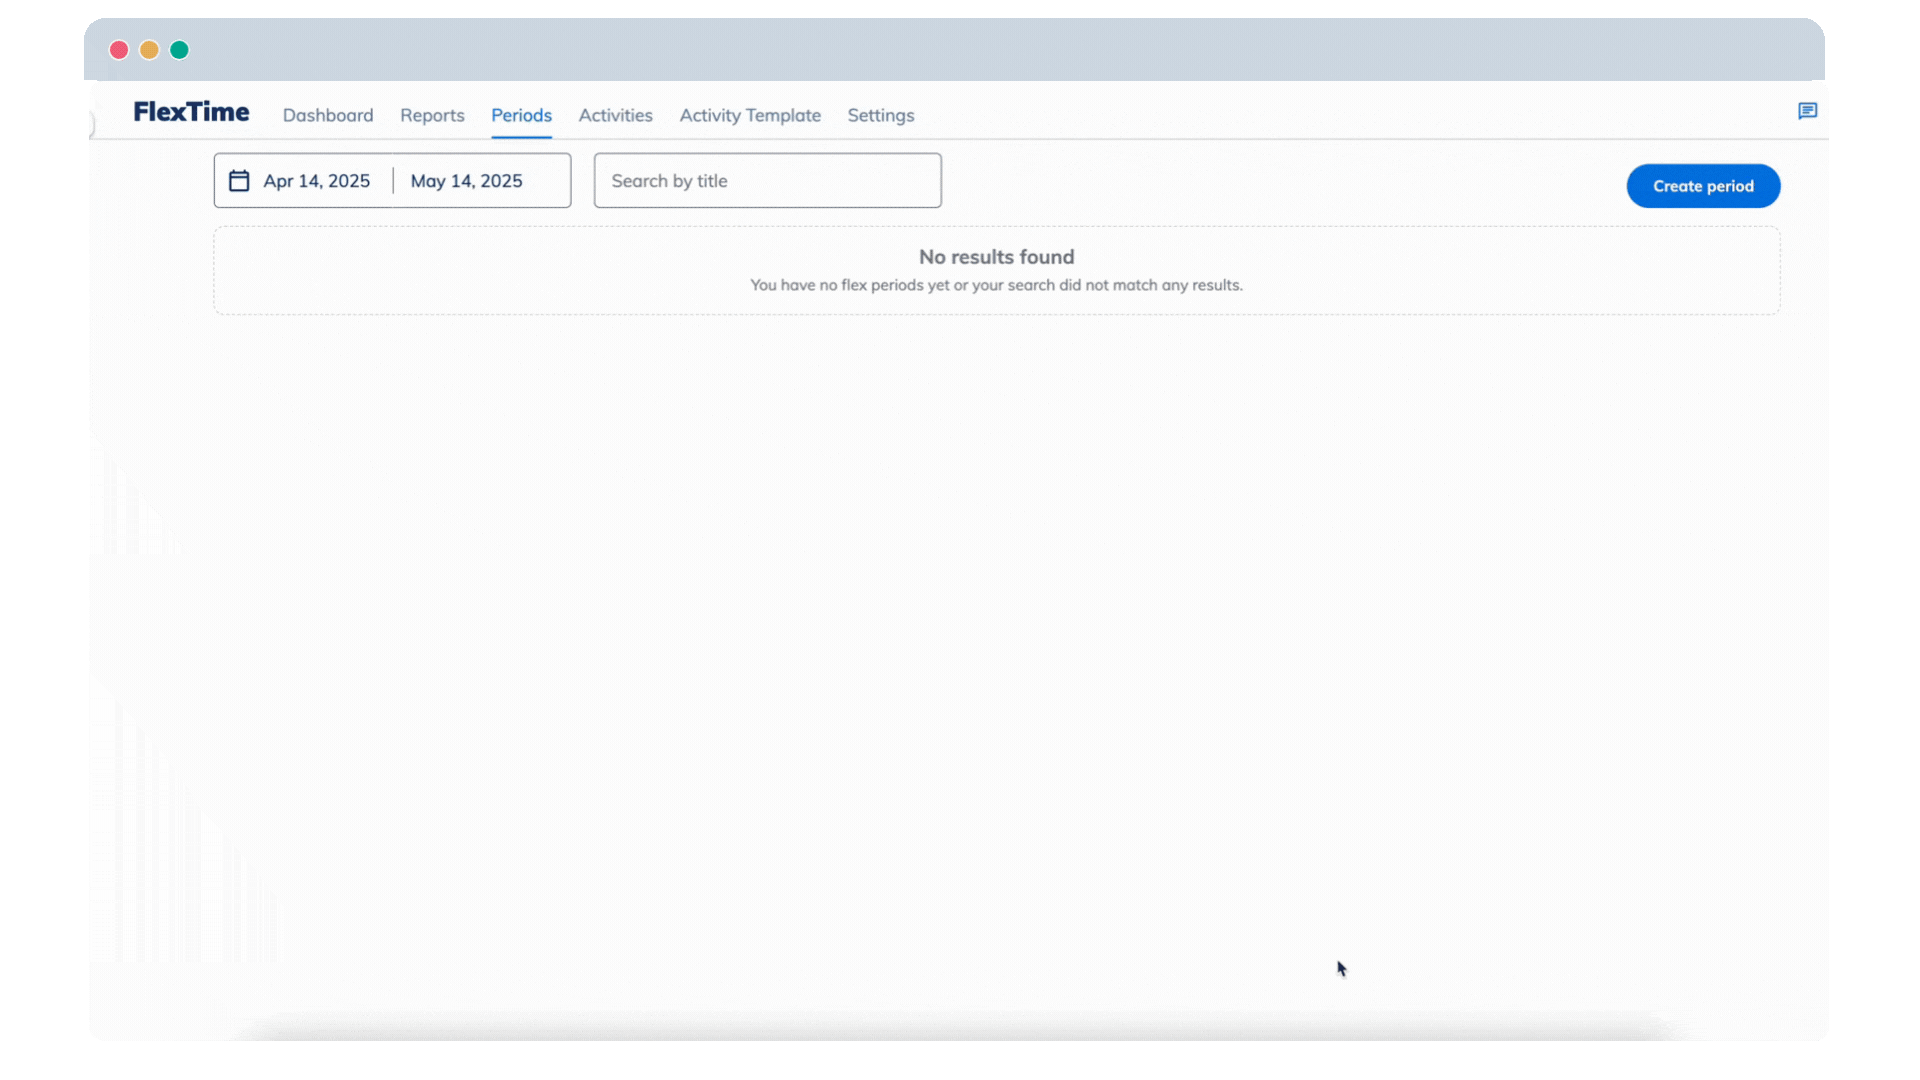Start creating a new flex period
This screenshot has width=1920, height=1080.
click(1702, 185)
